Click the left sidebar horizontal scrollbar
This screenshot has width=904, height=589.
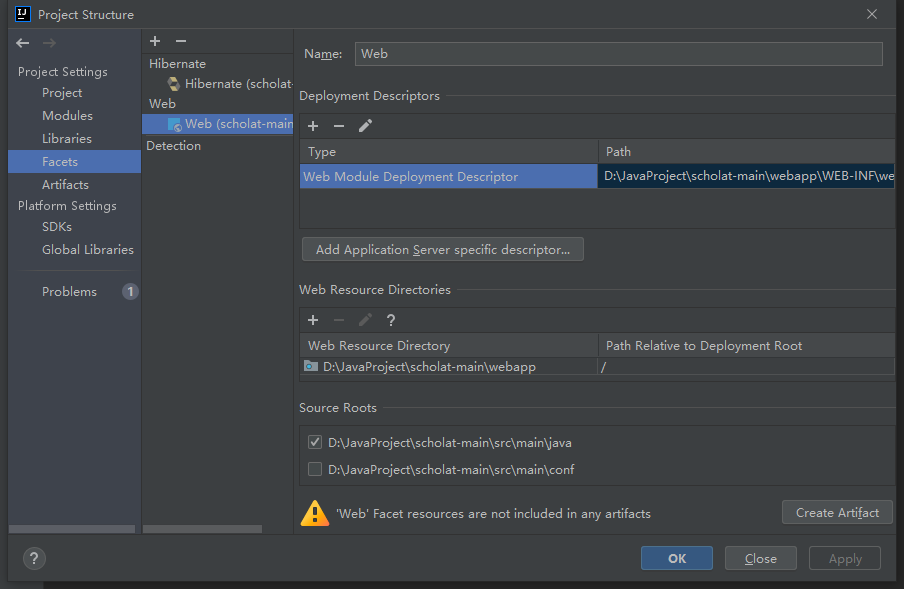(72, 529)
